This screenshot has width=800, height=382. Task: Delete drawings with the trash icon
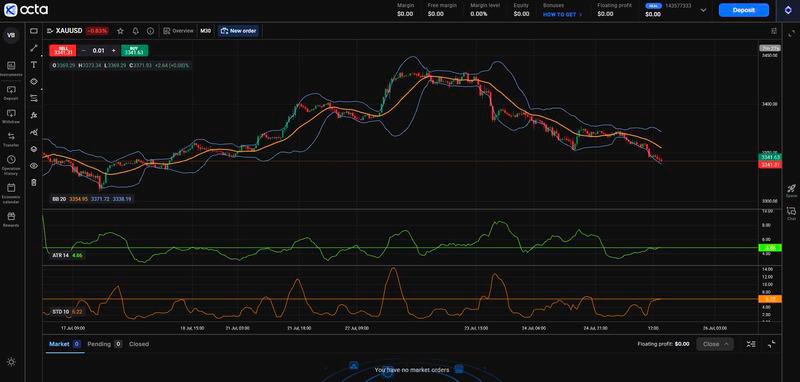point(34,183)
